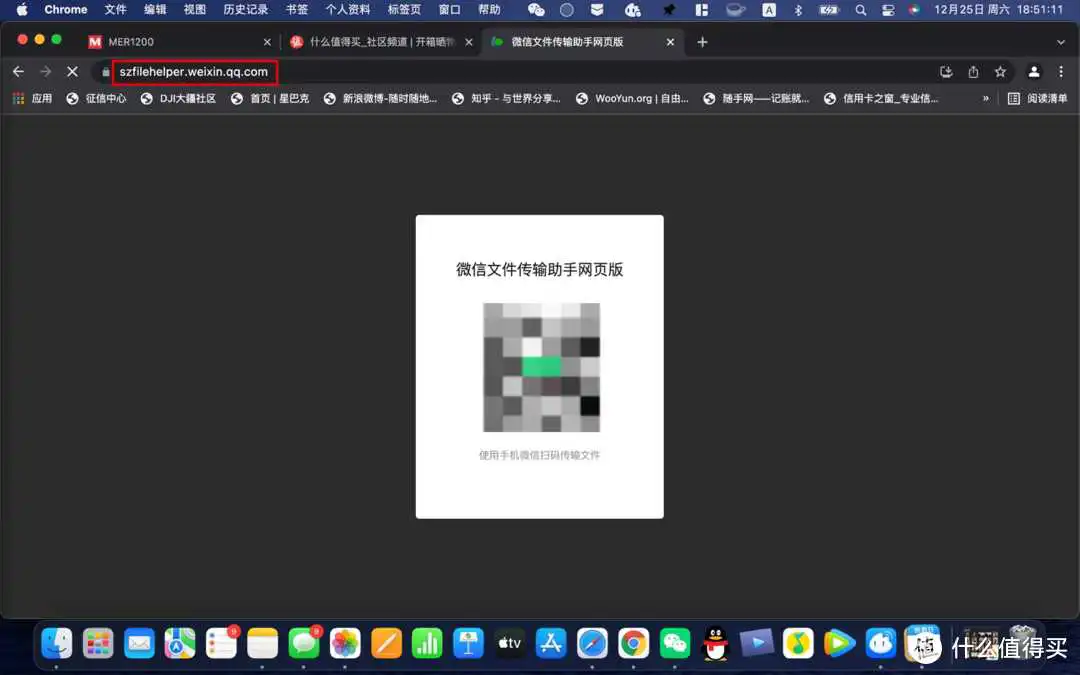Open the 编辑 menu

(155, 10)
